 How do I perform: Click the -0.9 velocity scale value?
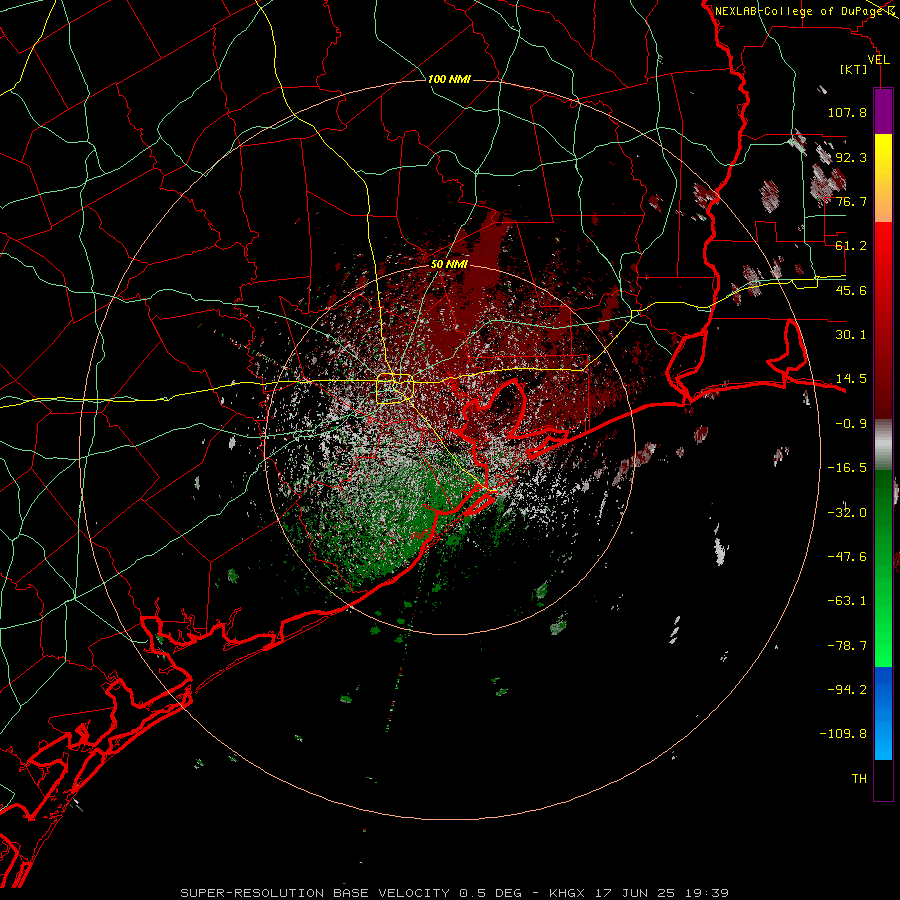[x=851, y=424]
